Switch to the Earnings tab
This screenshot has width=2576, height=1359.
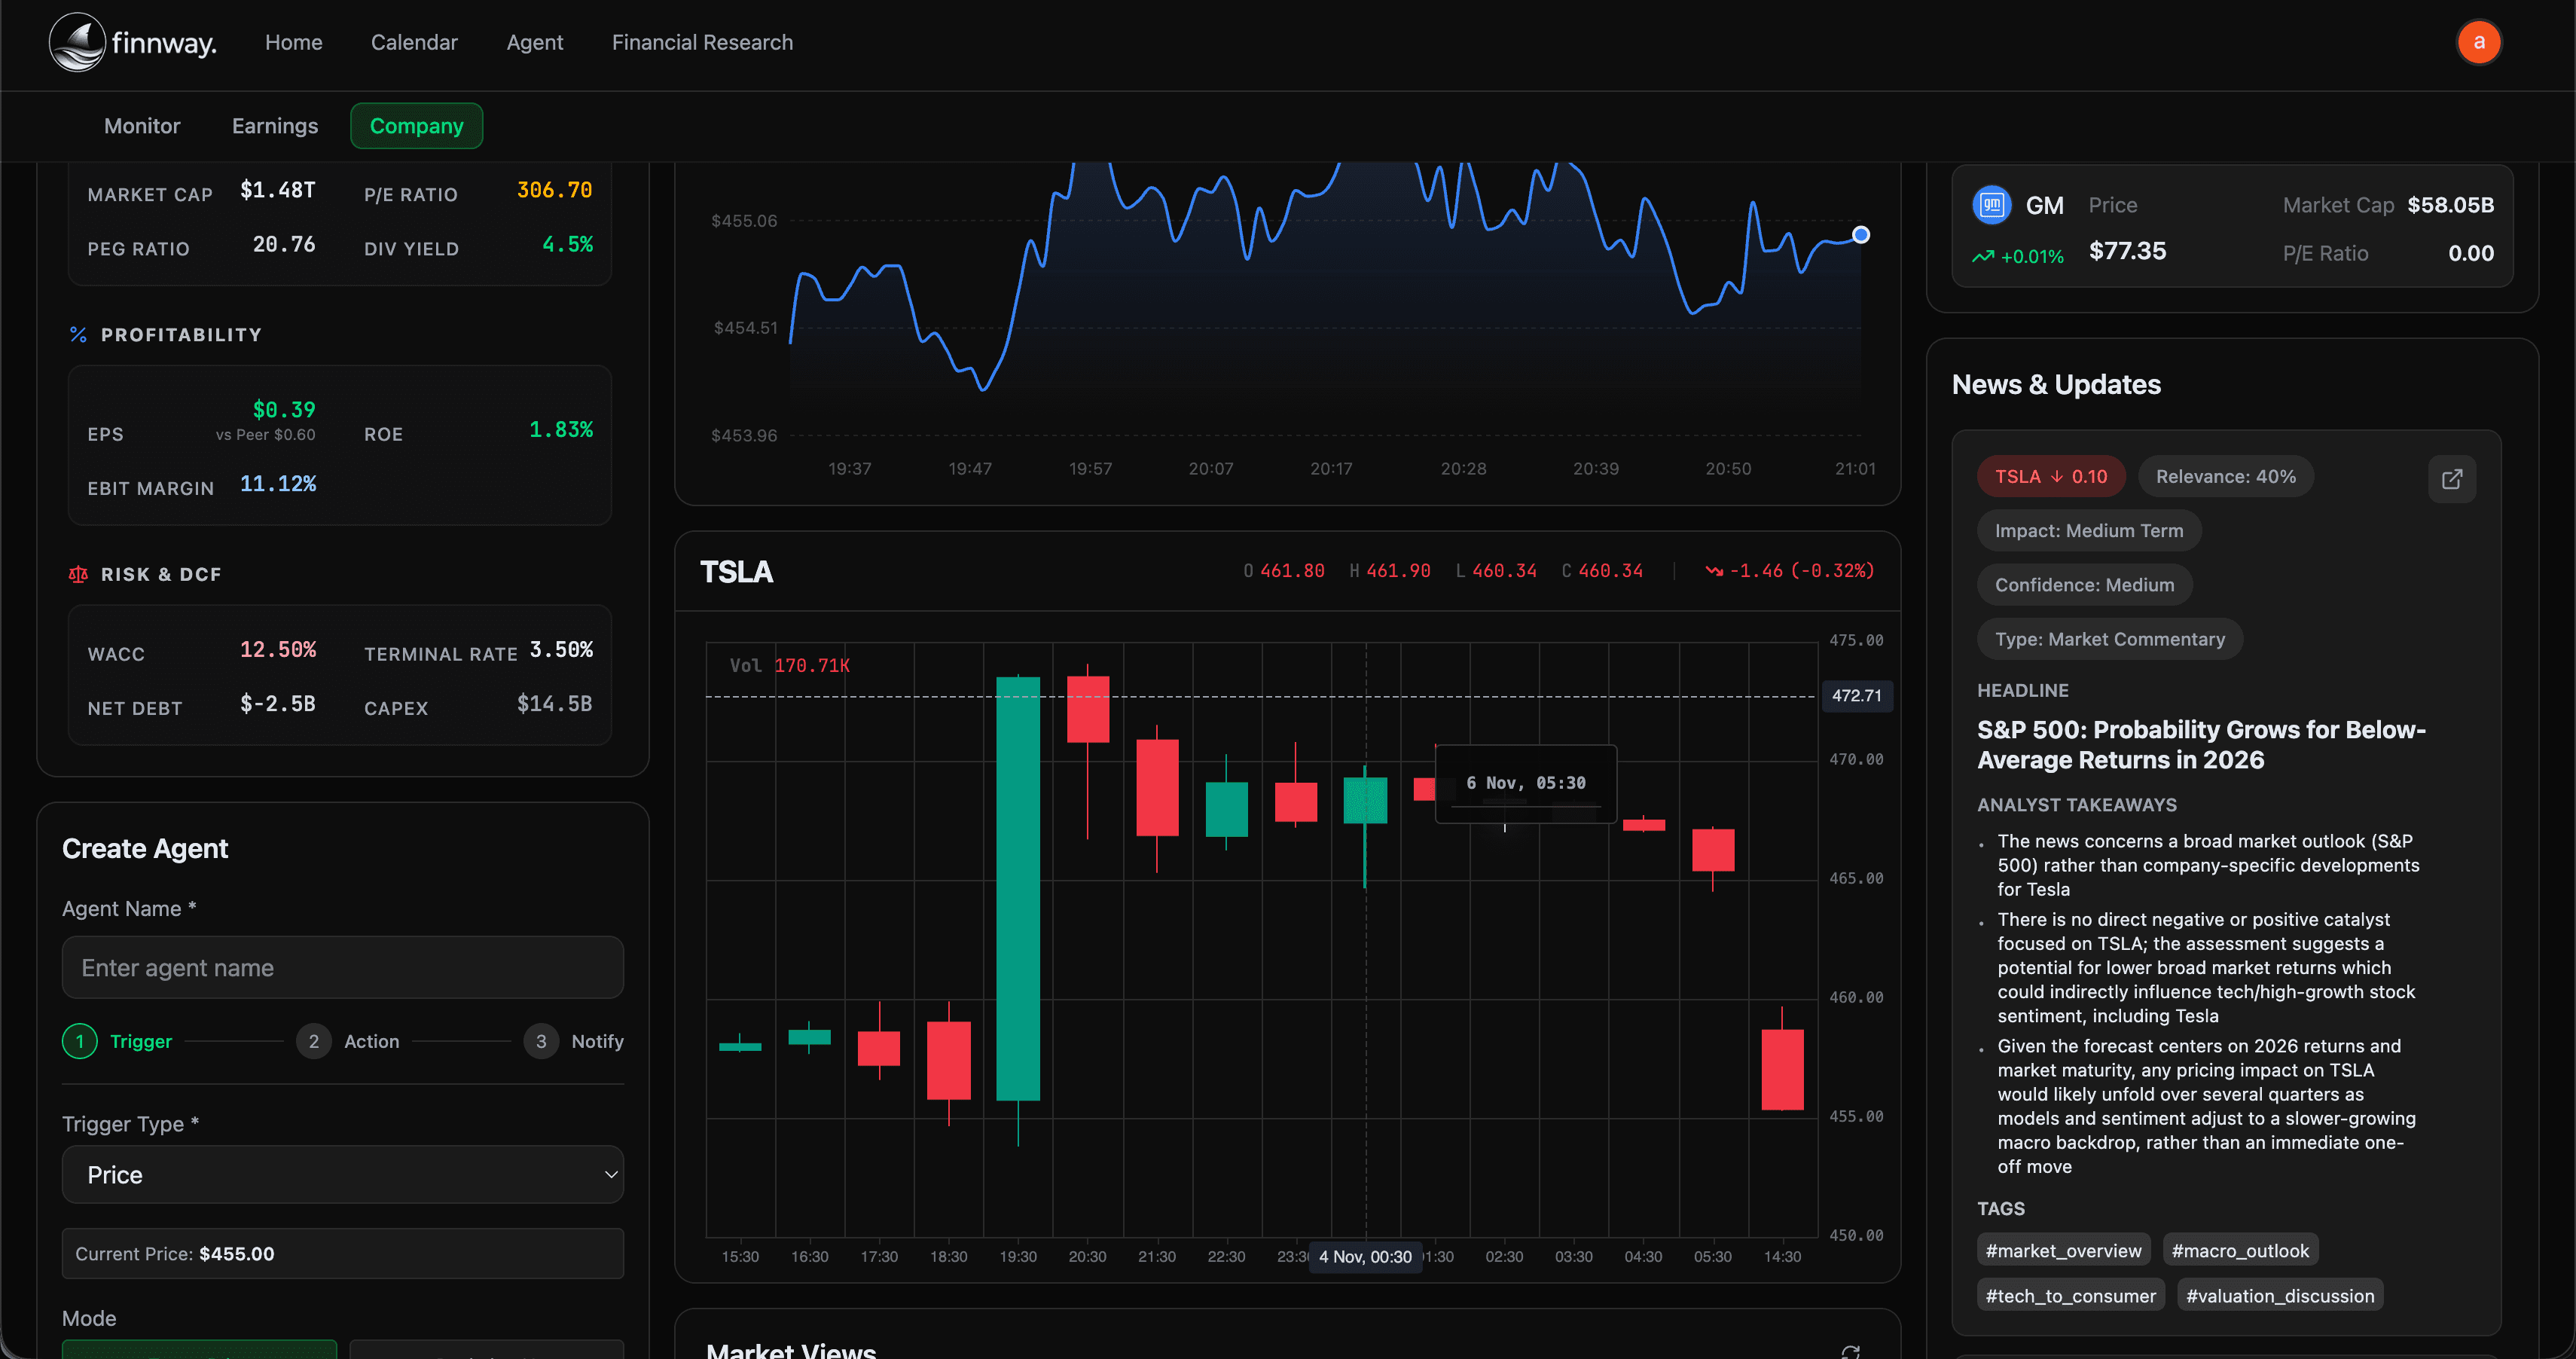275,126
